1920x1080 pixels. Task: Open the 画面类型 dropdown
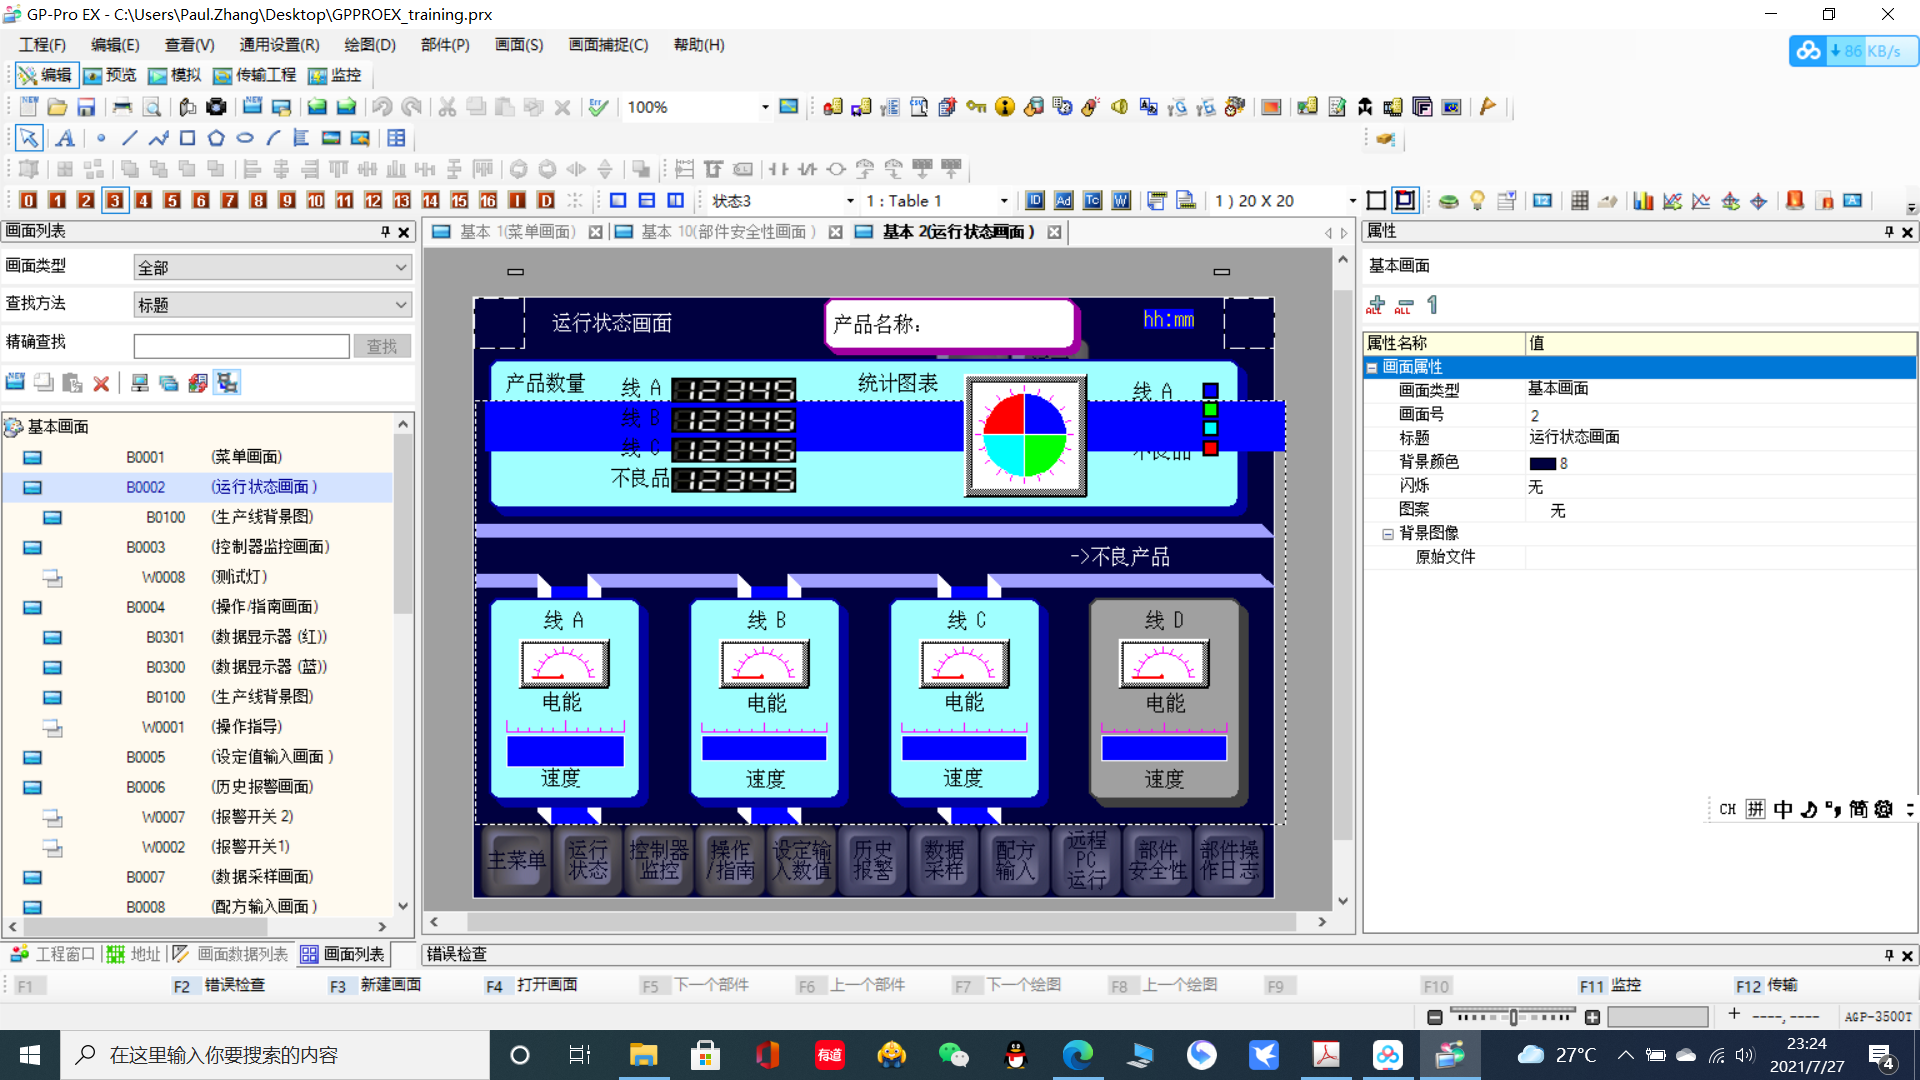click(x=272, y=267)
